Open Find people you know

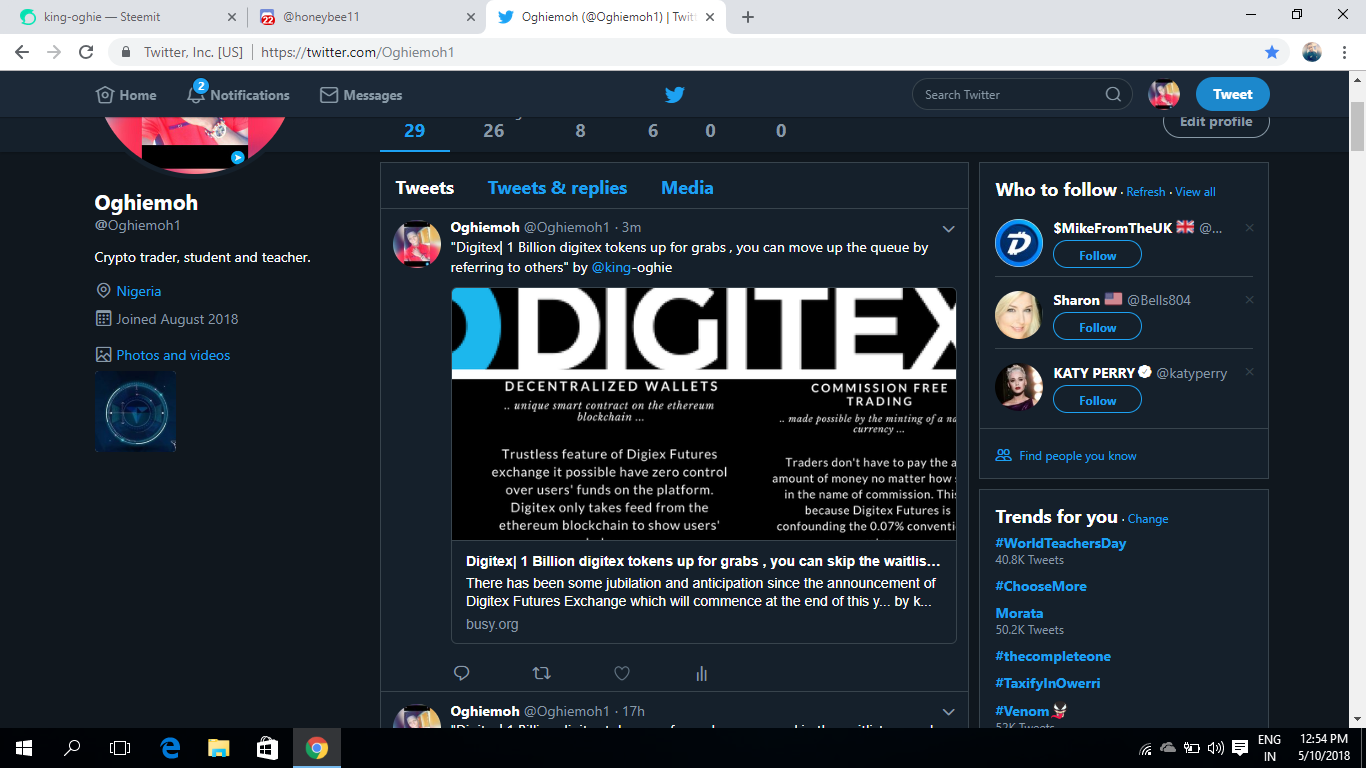click(1078, 456)
